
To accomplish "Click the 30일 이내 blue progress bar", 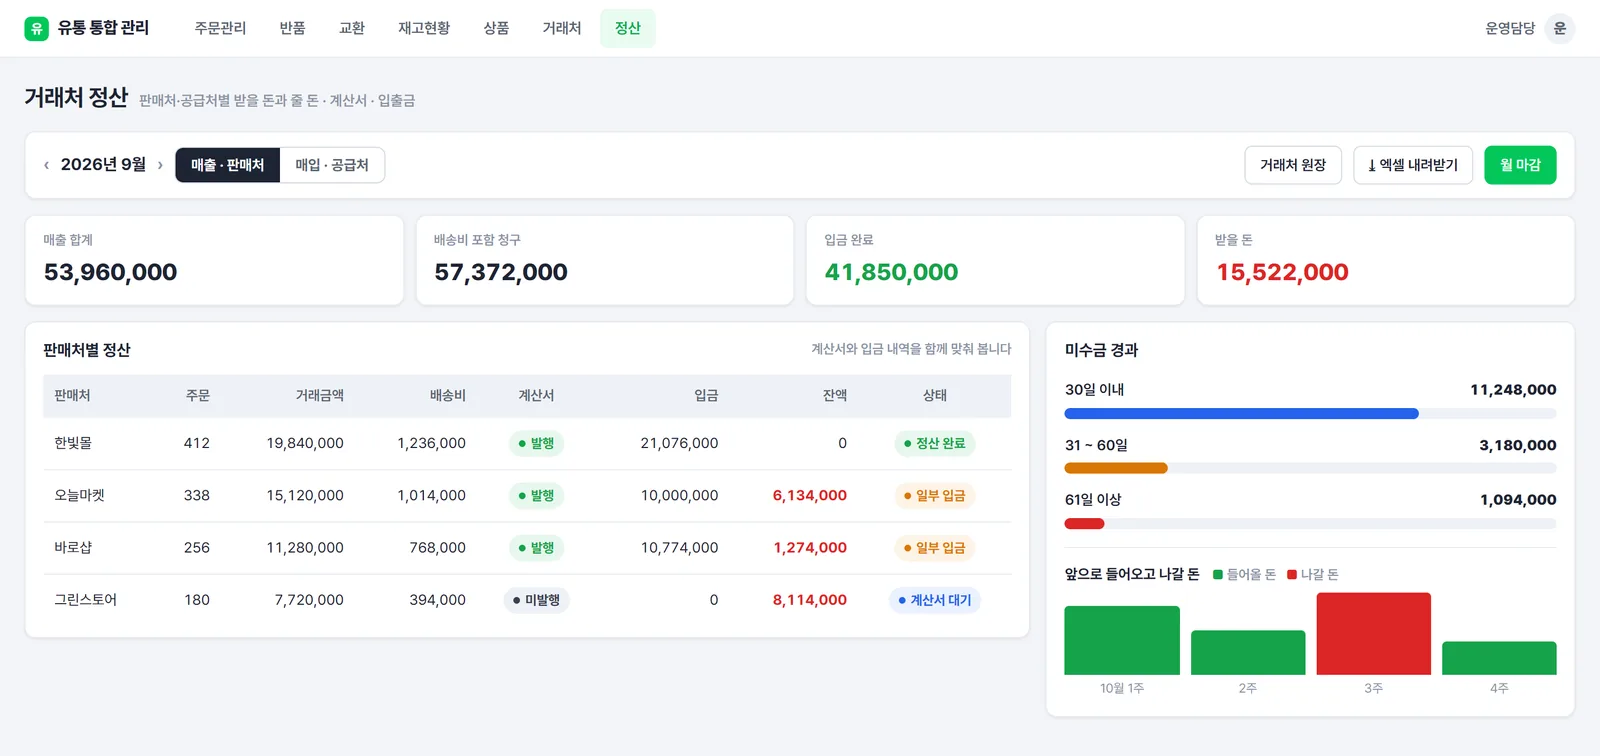I will pyautogui.click(x=1241, y=414).
